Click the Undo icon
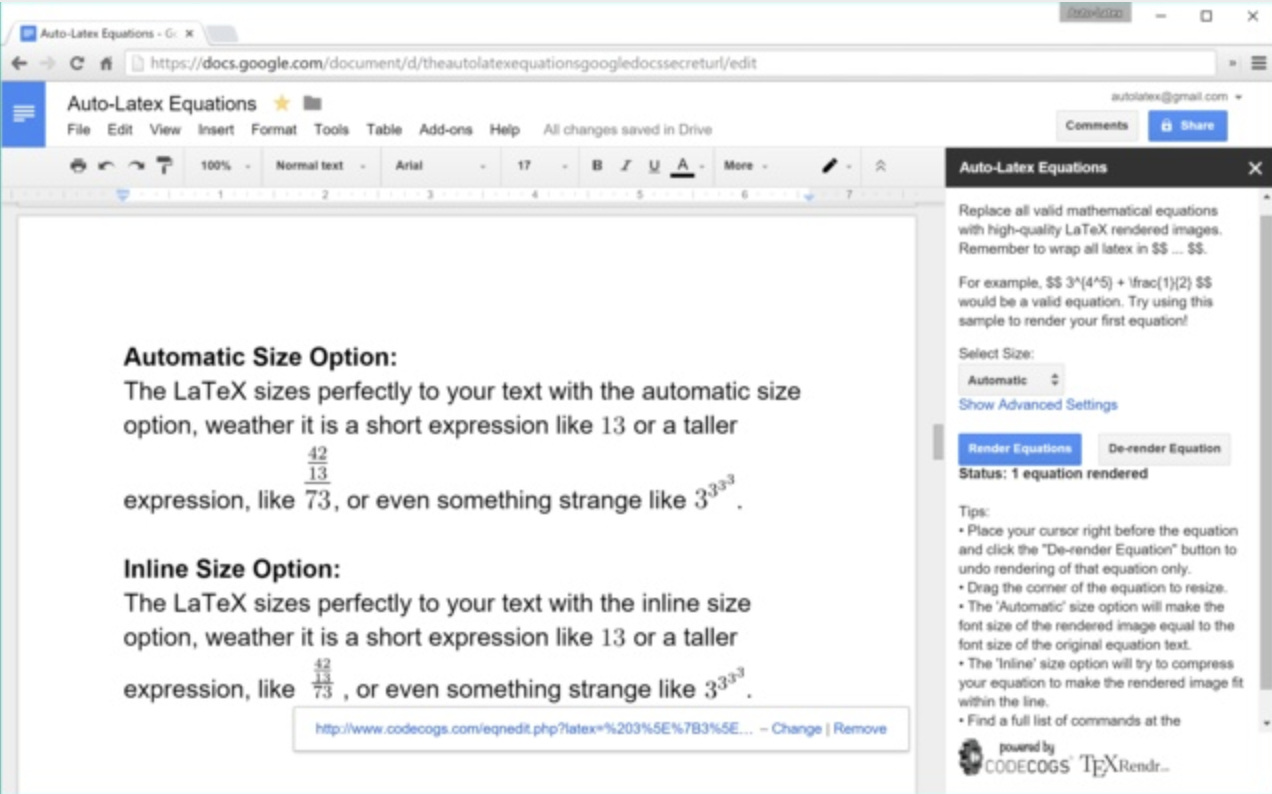The width and height of the screenshot is (1272, 794). (105, 166)
